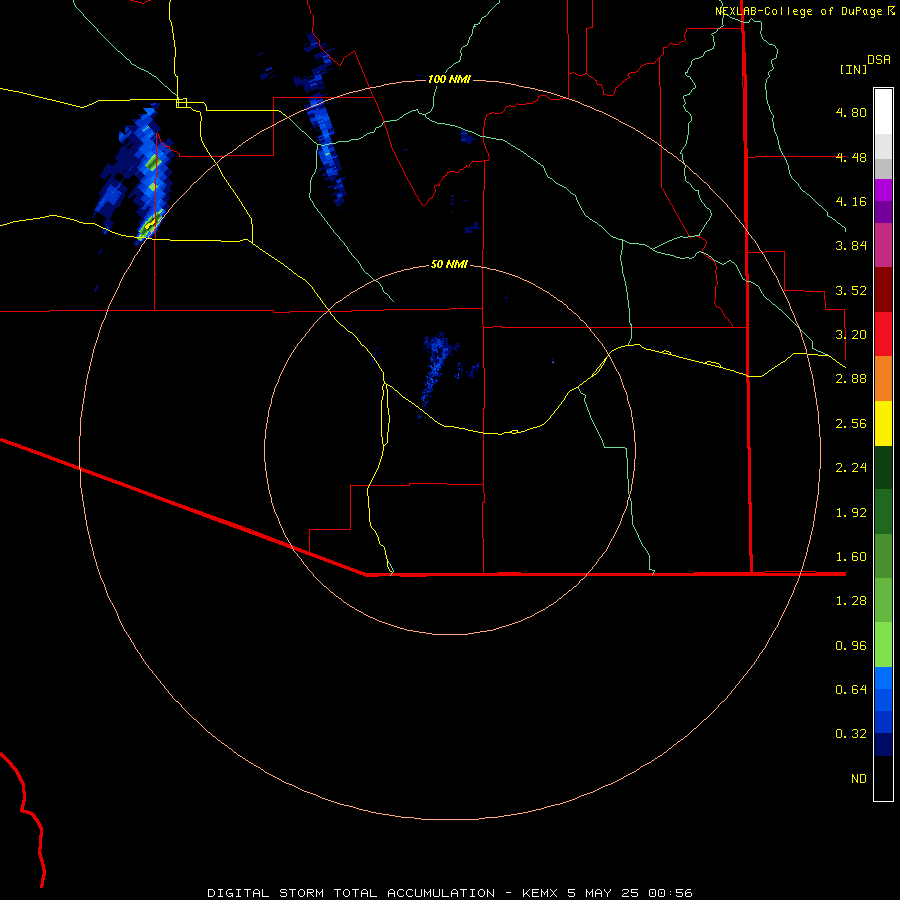Click the 100 NMI range ring label
This screenshot has height=900, width=900.
click(x=449, y=79)
